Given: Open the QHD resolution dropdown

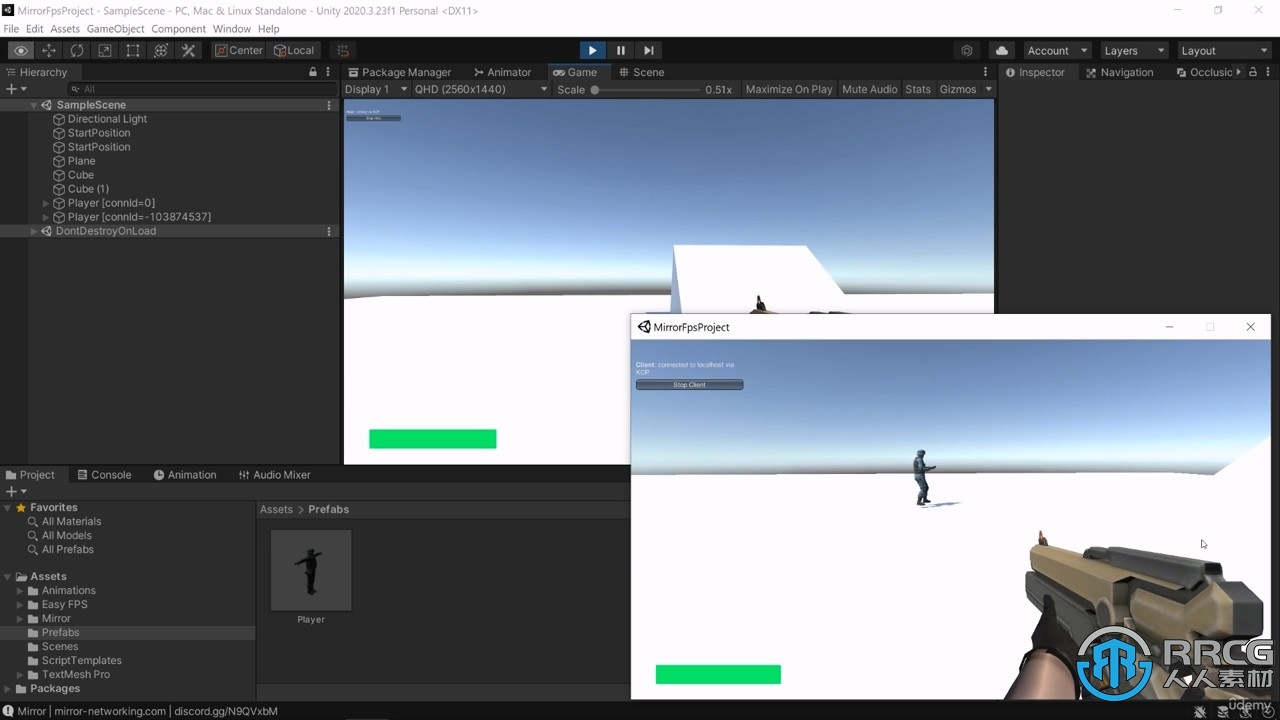Looking at the screenshot, I should [x=481, y=89].
